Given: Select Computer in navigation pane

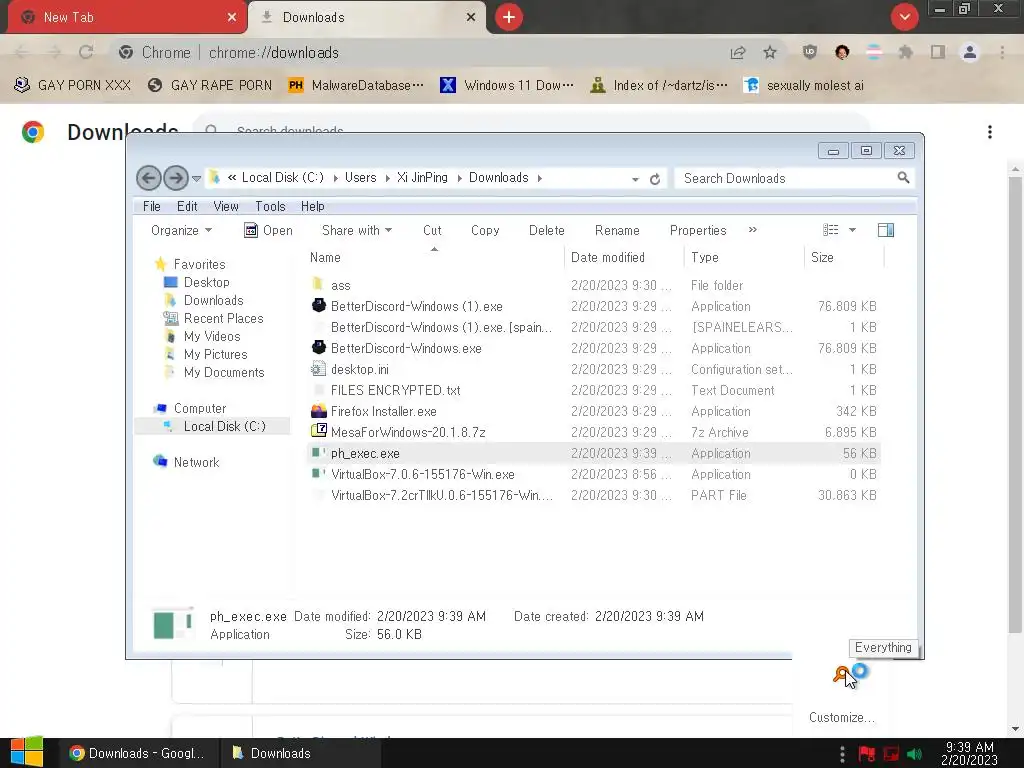Looking at the screenshot, I should click(x=199, y=408).
